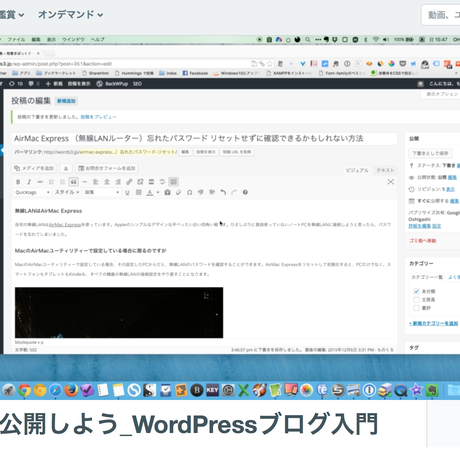Open BackWPup in the WordPress admin bar
This screenshot has height=460, width=460.
113,84
